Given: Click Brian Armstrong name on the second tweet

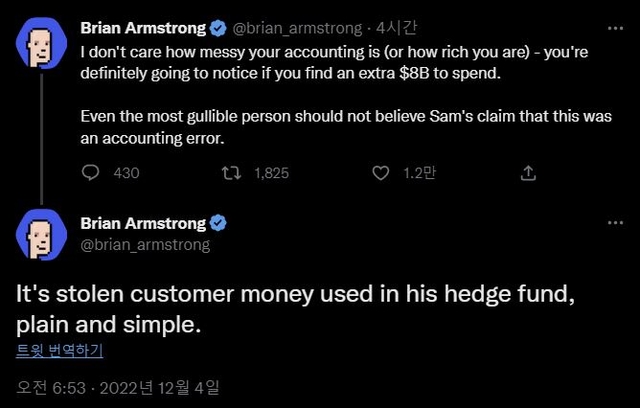Looking at the screenshot, I should [x=141, y=224].
